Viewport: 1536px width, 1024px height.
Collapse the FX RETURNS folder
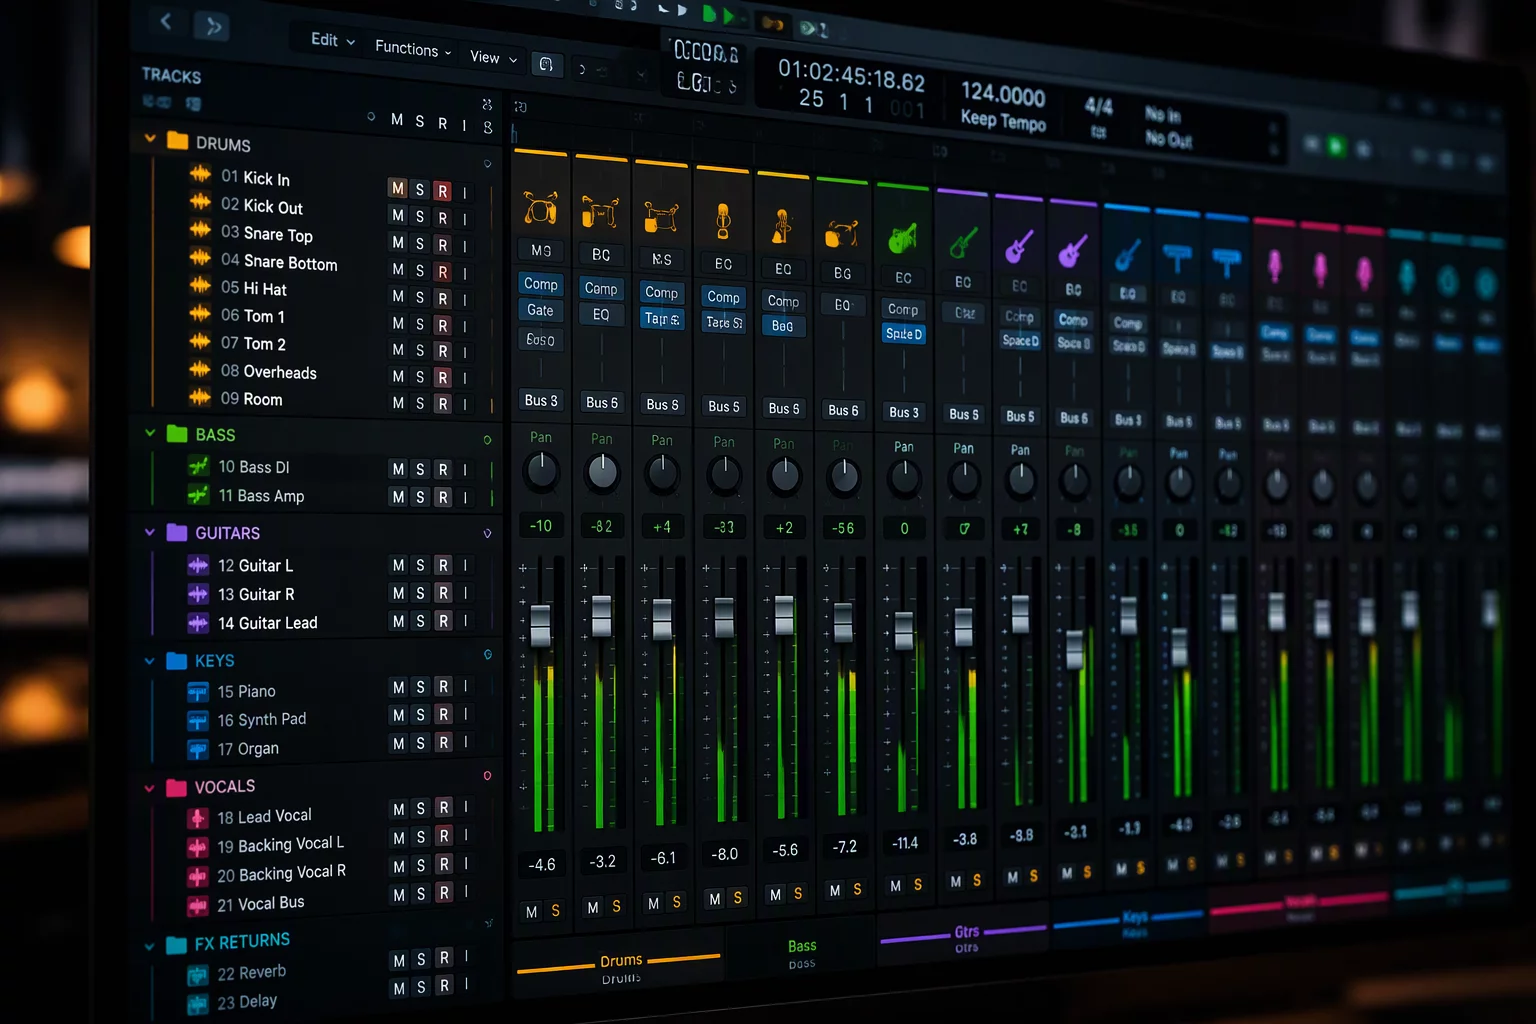click(150, 946)
